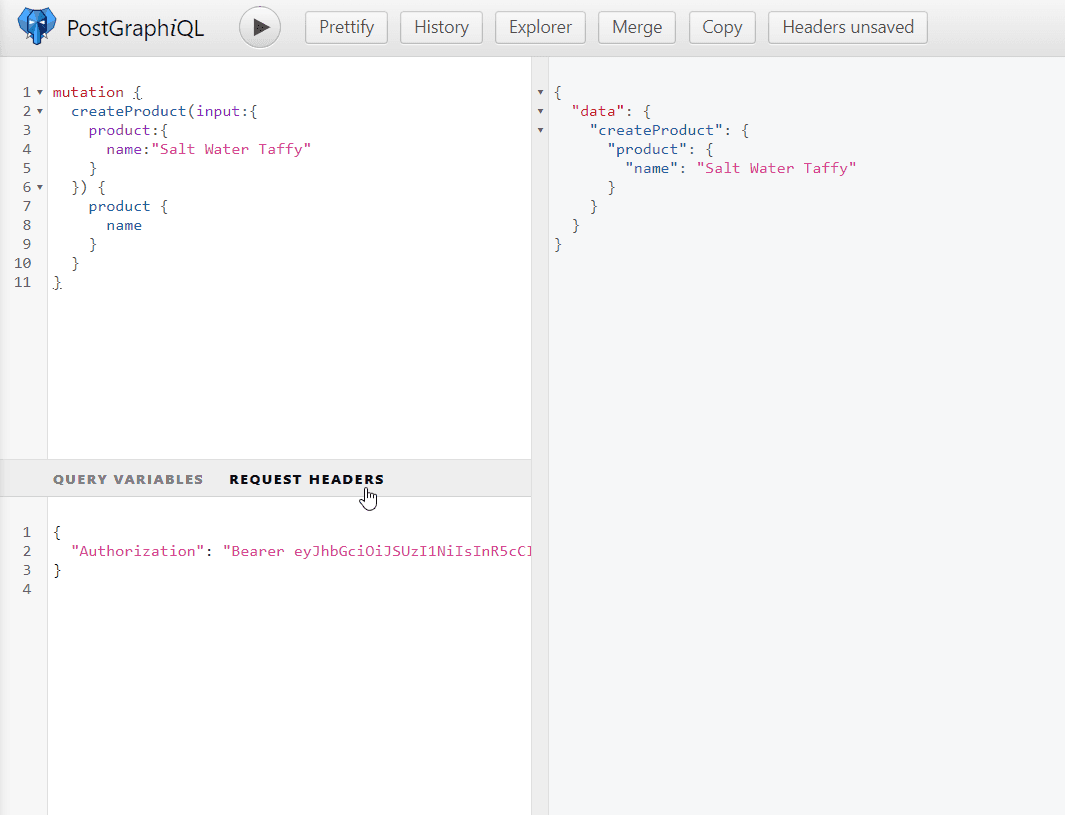Collapse the "data" fold arrow in the results
1065x815 pixels.
click(x=541, y=111)
